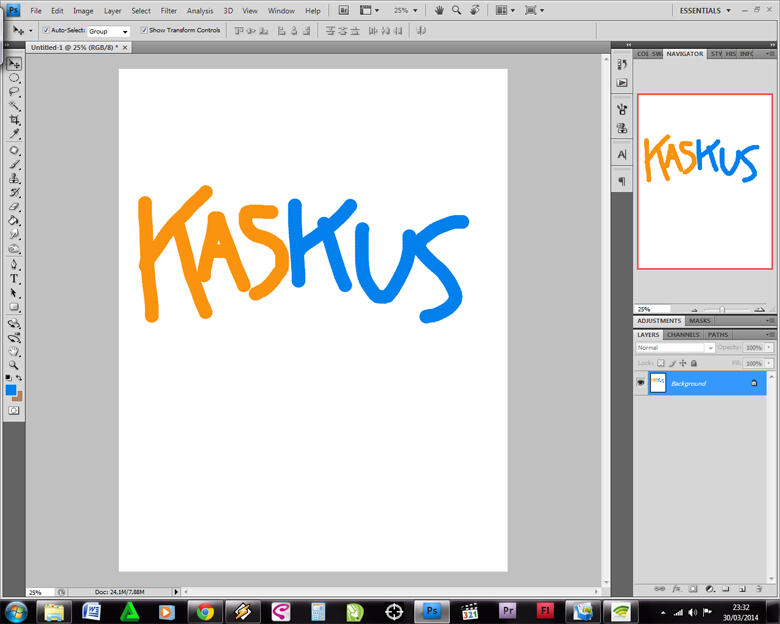Toggle the Auto-Select checkbox
The height and width of the screenshot is (624, 780).
(46, 30)
